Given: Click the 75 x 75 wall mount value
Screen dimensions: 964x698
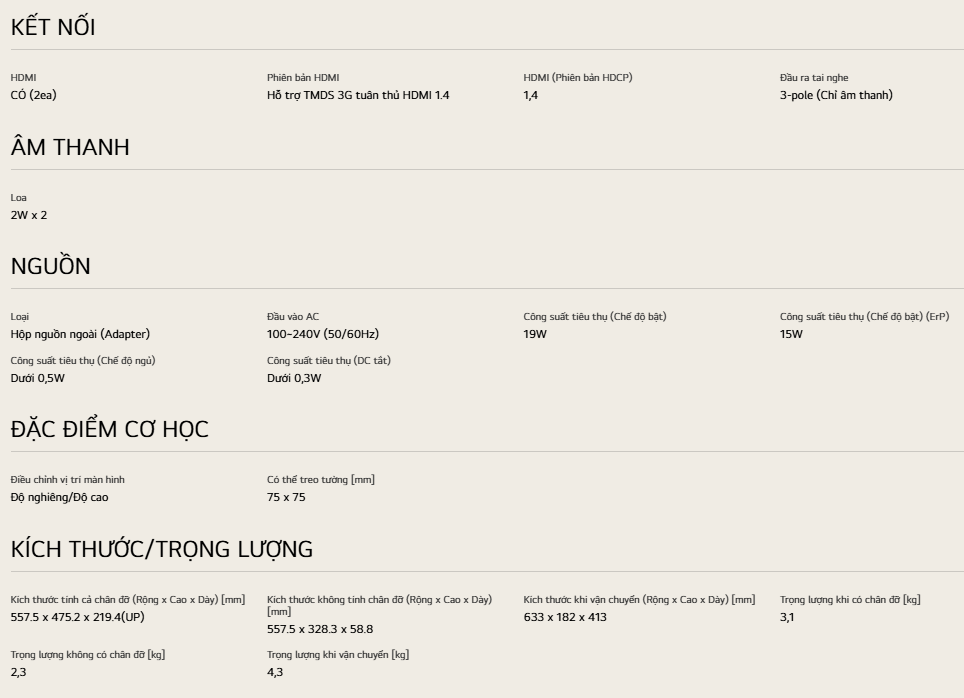Looking at the screenshot, I should click(x=286, y=497).
